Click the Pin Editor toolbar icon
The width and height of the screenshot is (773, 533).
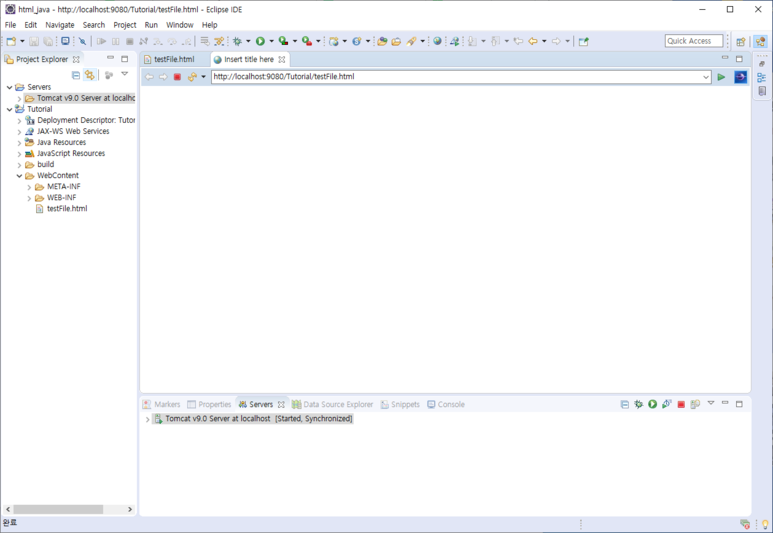point(584,41)
